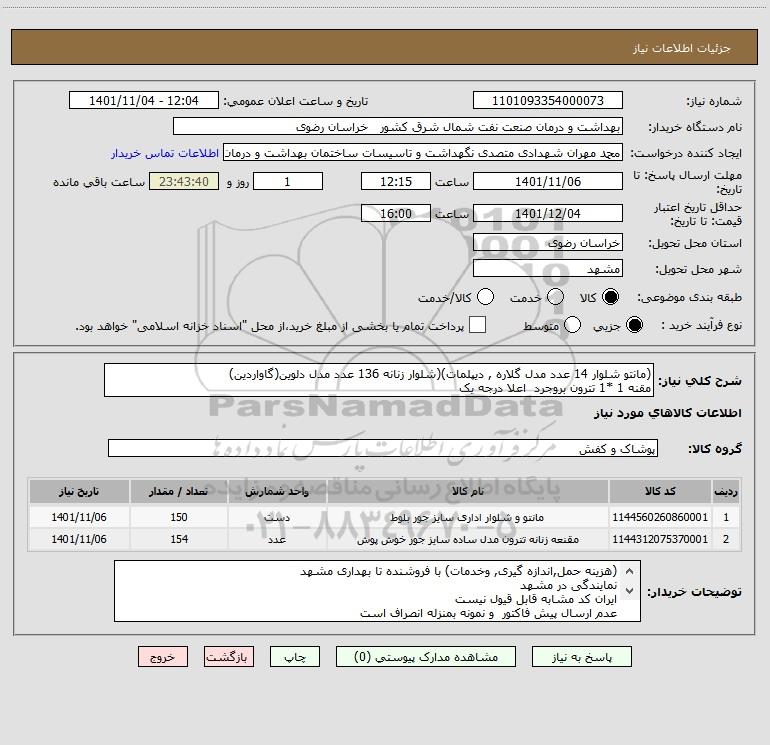This screenshot has width=770, height=745.
Task: Click item name مانتو و شلوار اداری
Action: [467, 518]
